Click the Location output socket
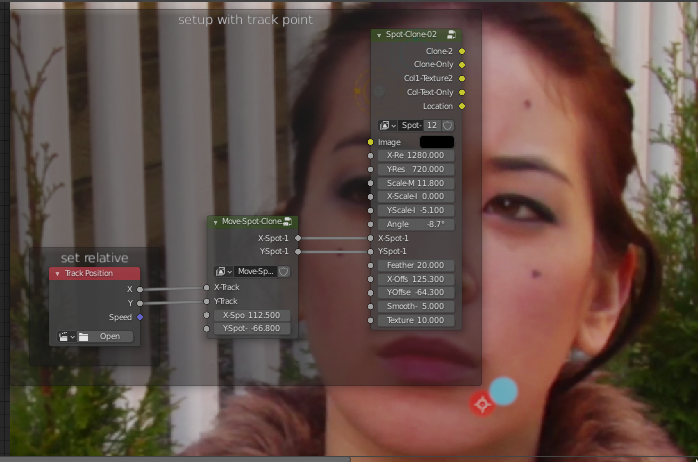The width and height of the screenshot is (698, 462). 462,106
